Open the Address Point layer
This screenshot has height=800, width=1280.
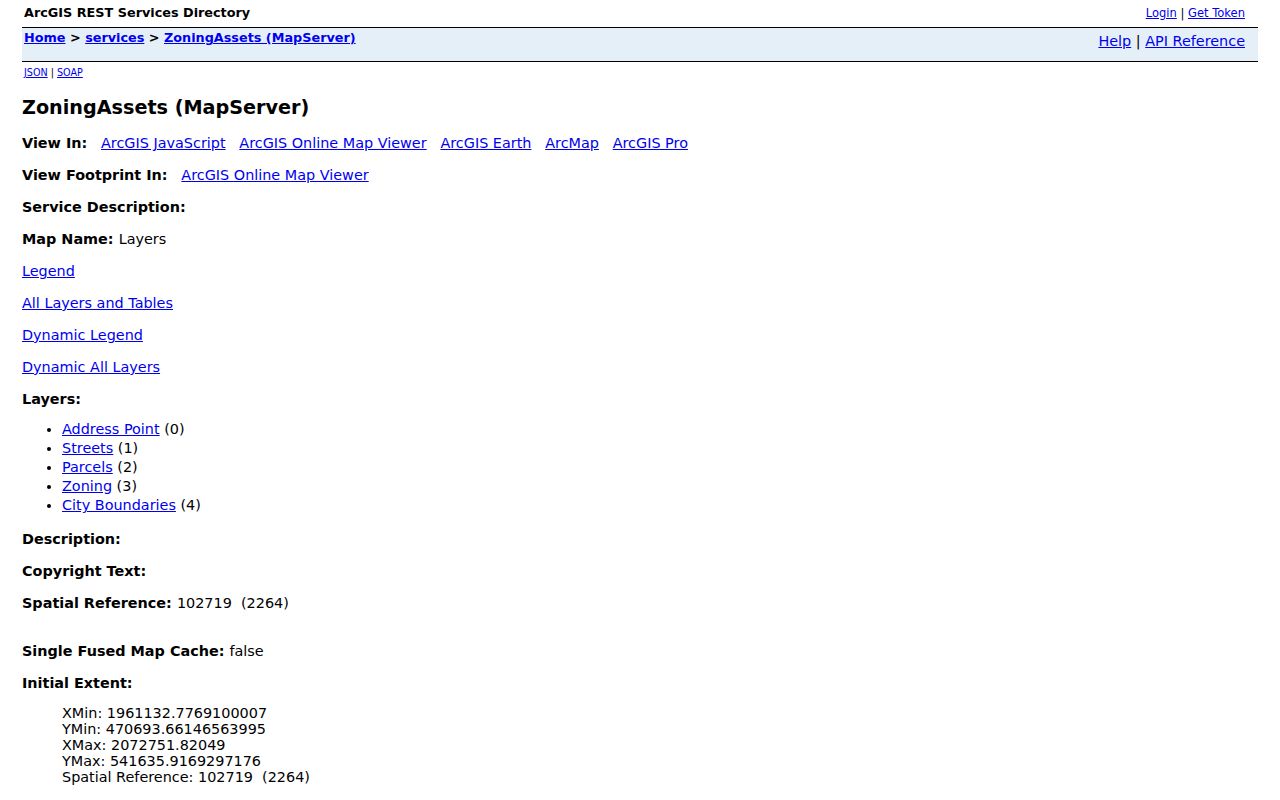(x=111, y=429)
